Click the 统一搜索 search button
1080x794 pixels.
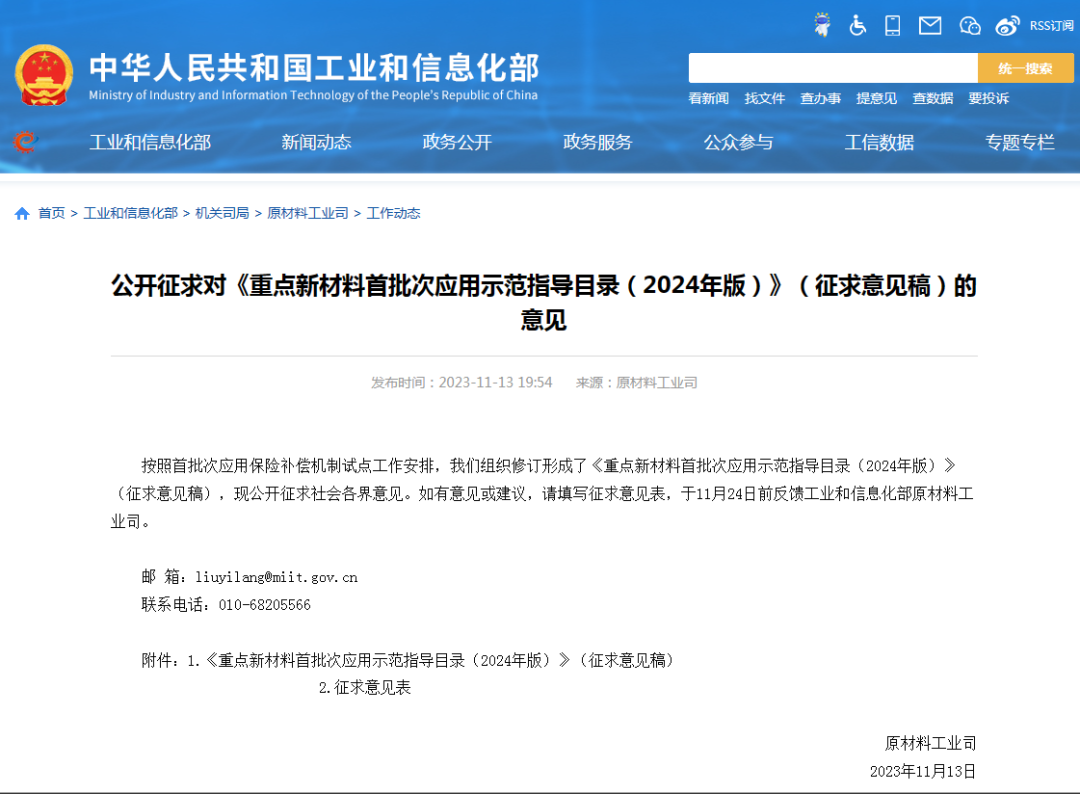pos(1026,68)
